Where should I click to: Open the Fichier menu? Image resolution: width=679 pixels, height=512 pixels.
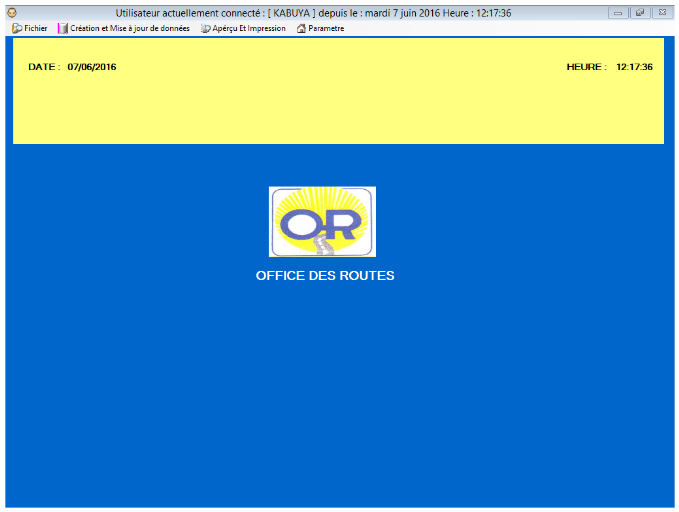[x=30, y=29]
